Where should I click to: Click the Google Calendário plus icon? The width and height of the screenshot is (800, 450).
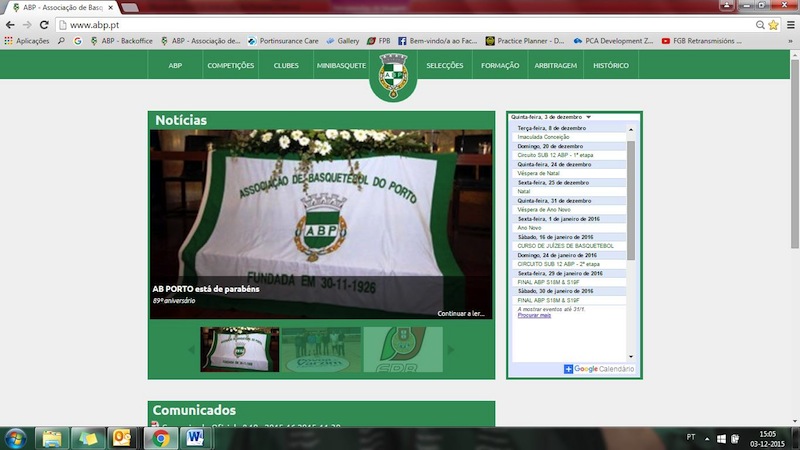[569, 369]
